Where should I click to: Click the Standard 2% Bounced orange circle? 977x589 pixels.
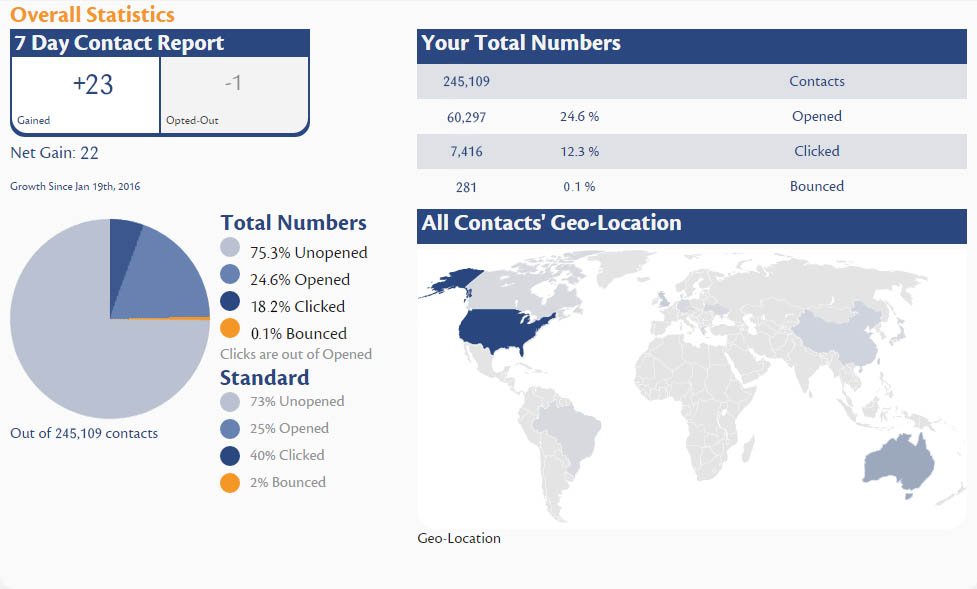tap(230, 483)
